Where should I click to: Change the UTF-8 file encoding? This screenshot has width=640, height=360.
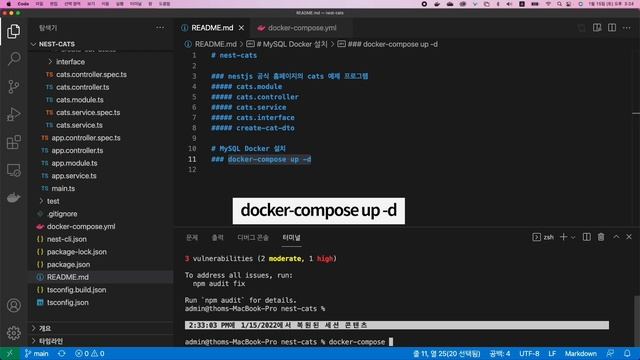click(x=529, y=353)
